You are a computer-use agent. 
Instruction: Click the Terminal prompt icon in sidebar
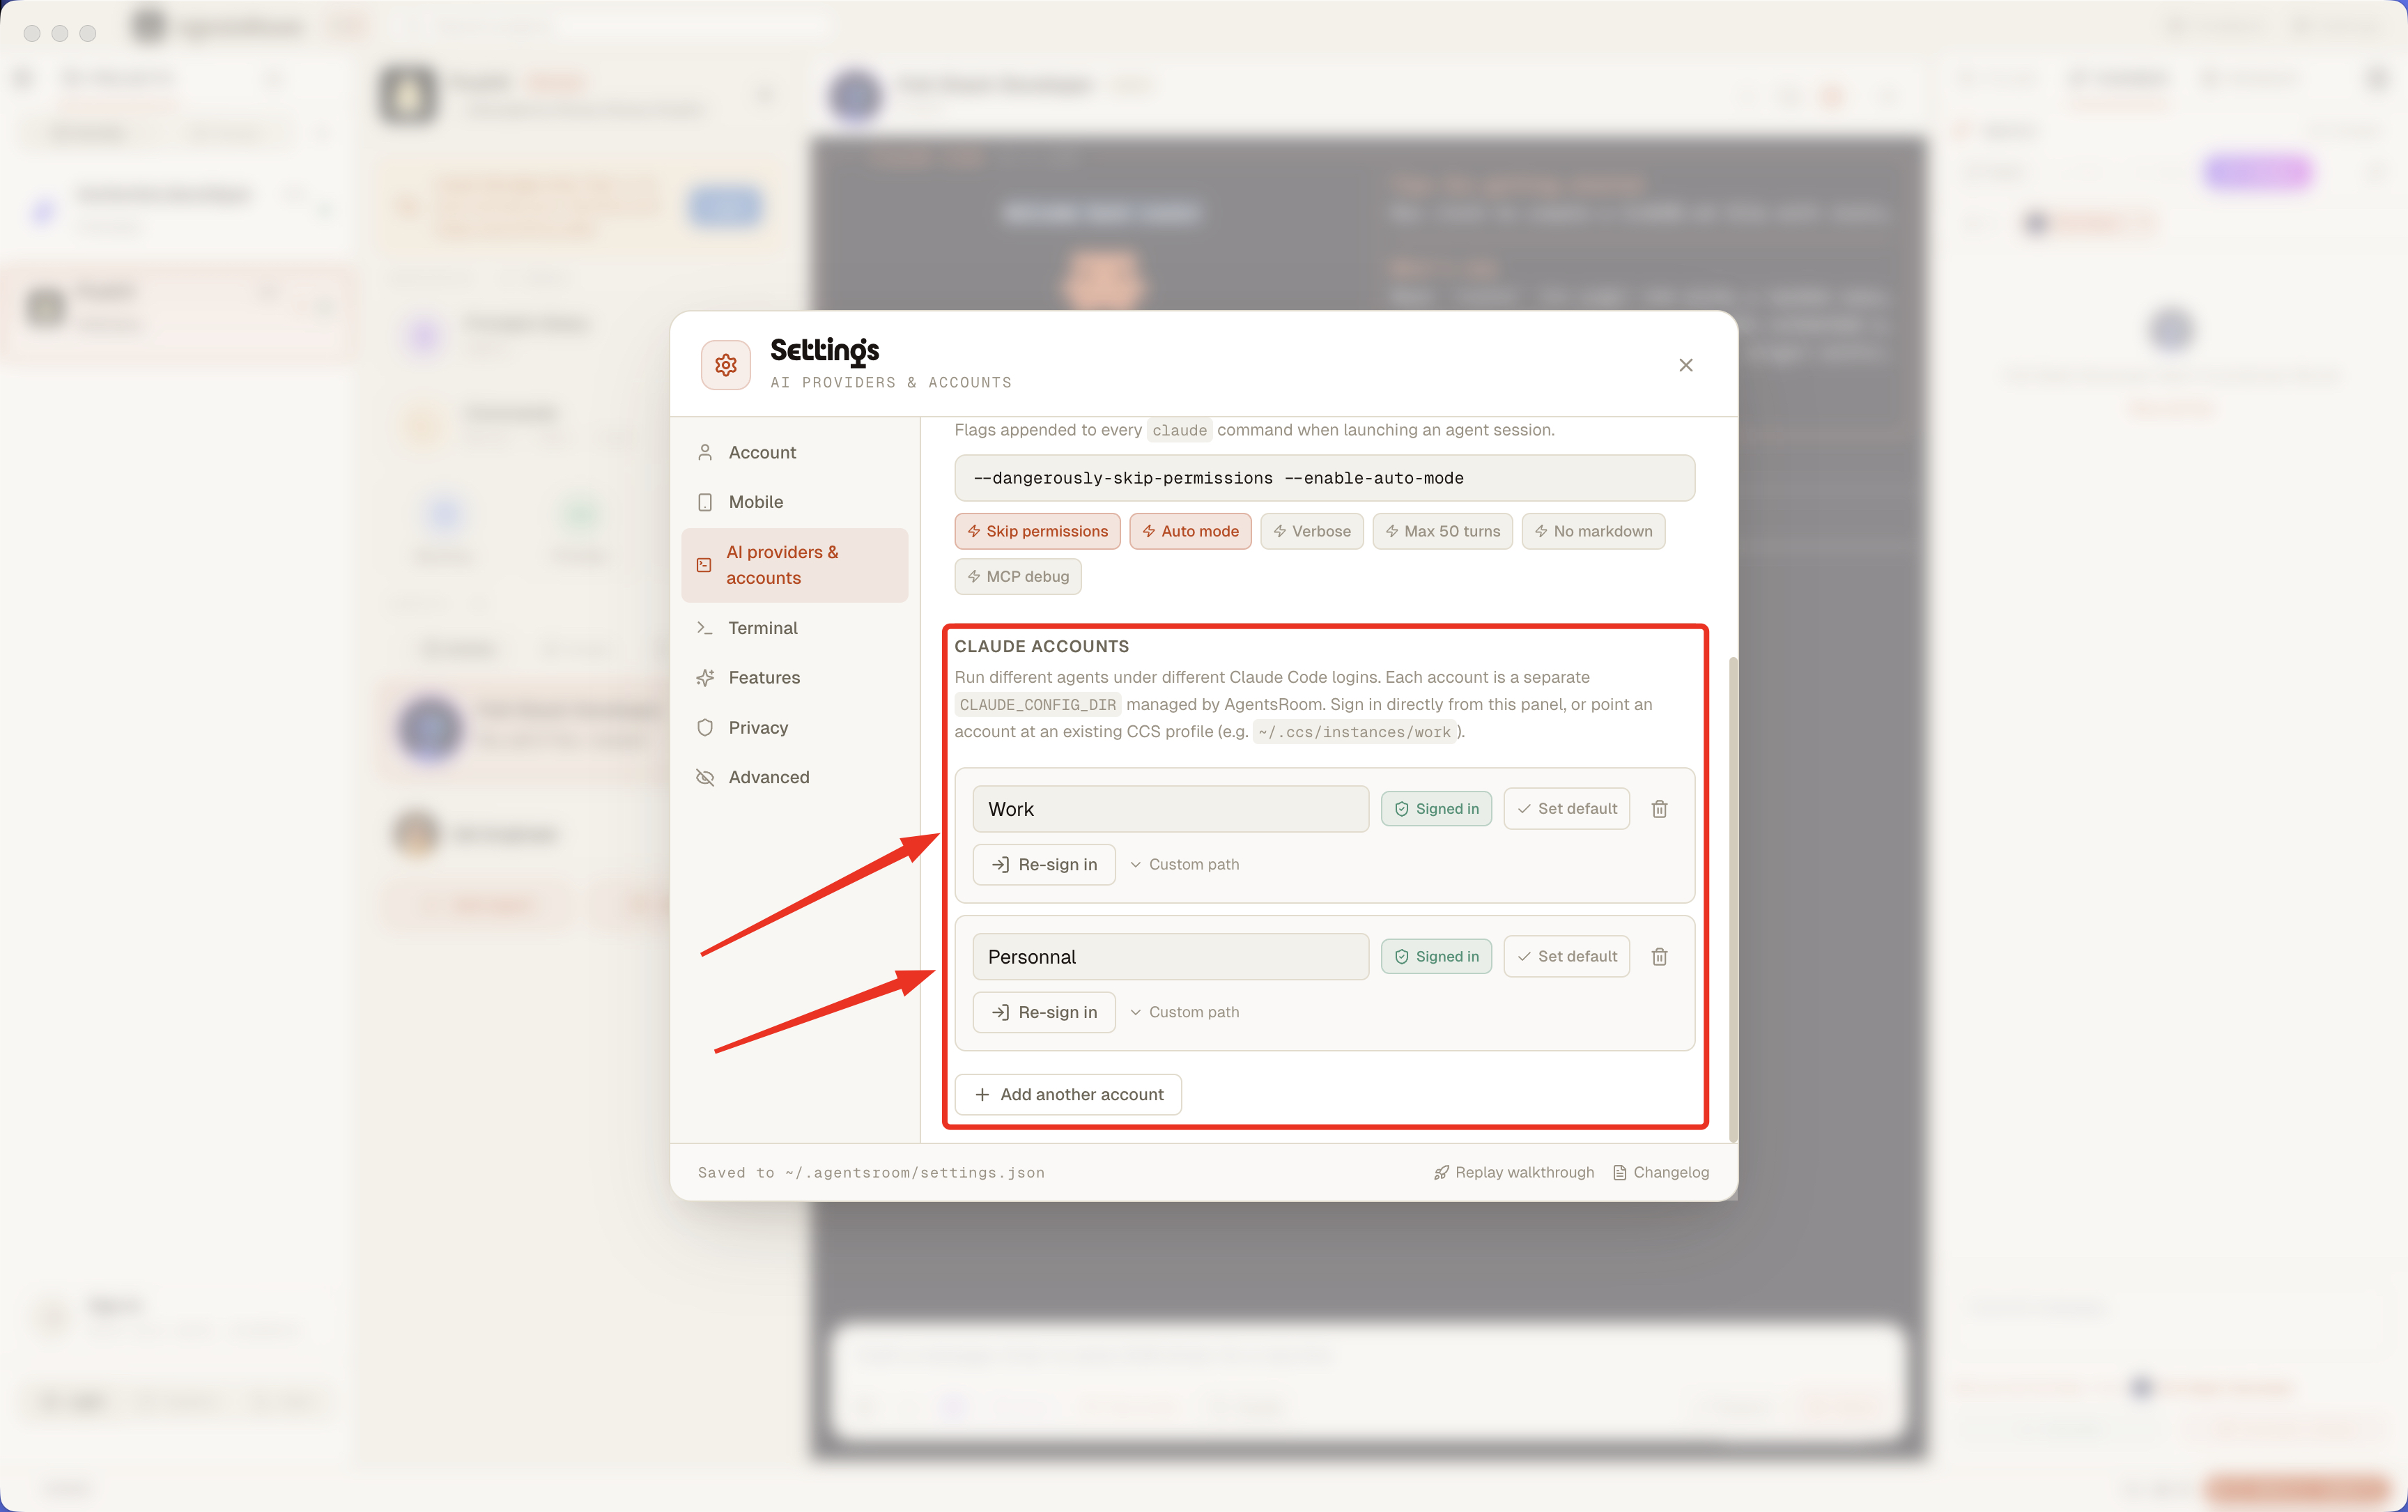point(705,628)
